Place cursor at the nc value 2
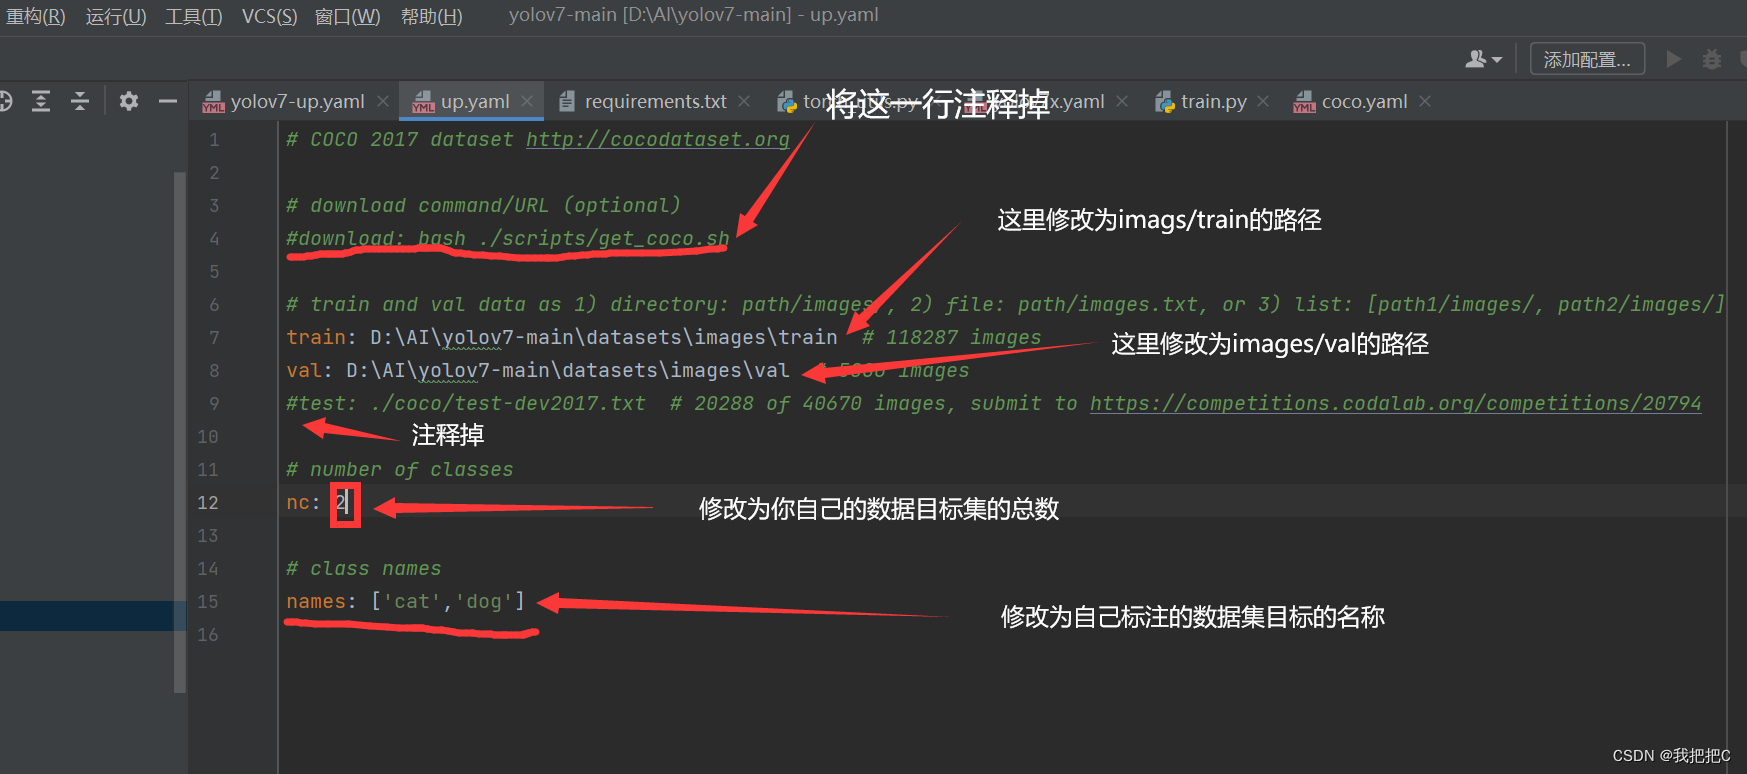Image resolution: width=1747 pixels, height=774 pixels. (x=341, y=502)
